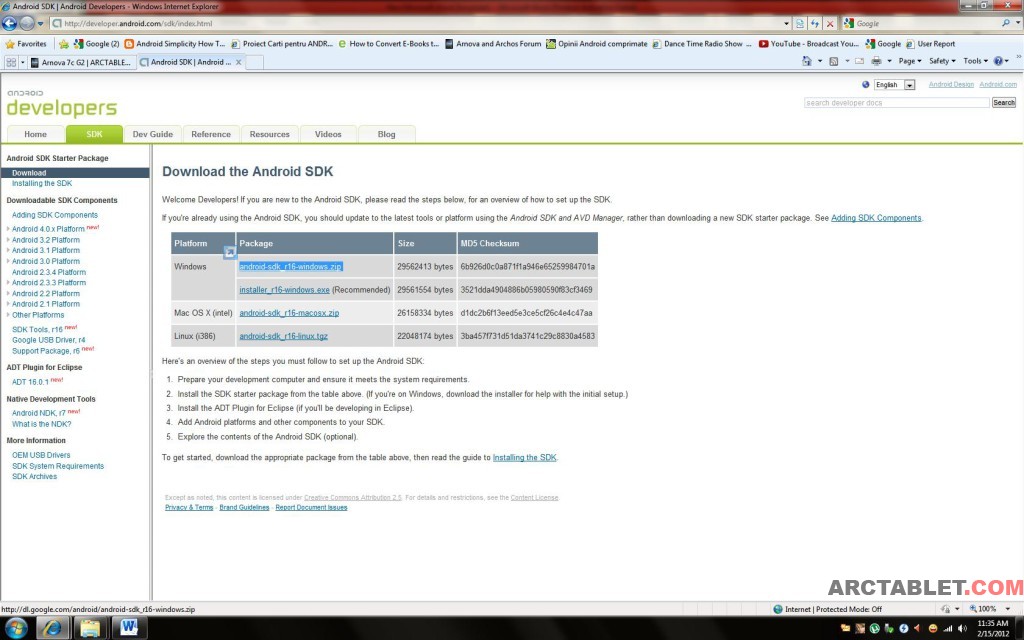Open the Videos tab

328,134
